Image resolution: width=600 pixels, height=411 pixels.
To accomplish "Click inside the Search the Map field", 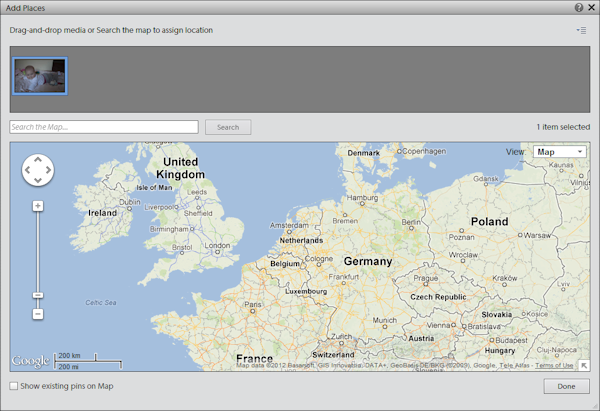I will 104,127.
